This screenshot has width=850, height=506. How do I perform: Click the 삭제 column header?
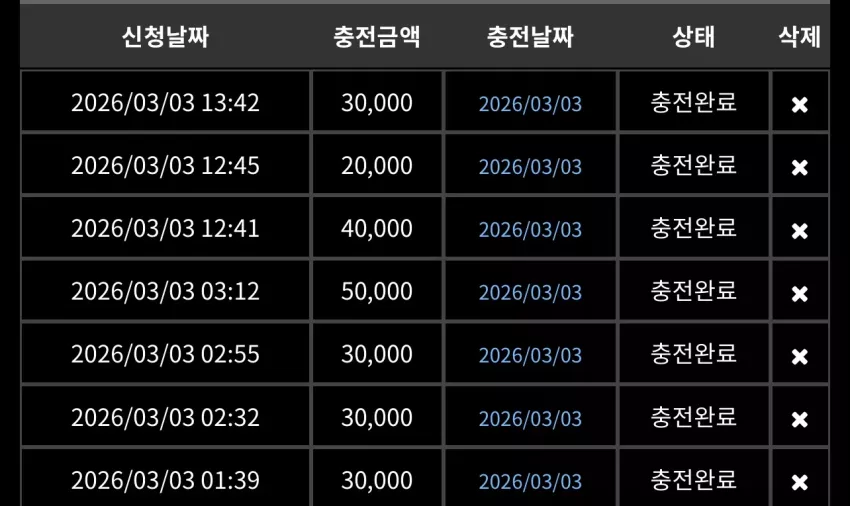(800, 37)
